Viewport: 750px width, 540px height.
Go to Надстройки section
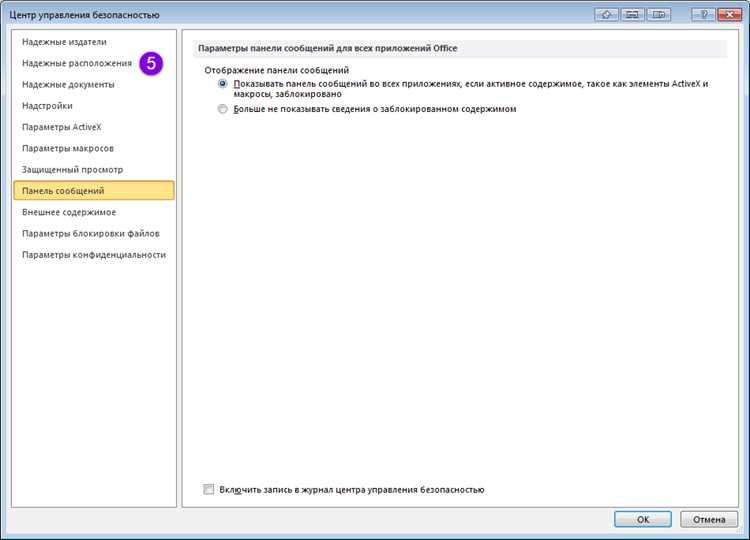[94, 106]
